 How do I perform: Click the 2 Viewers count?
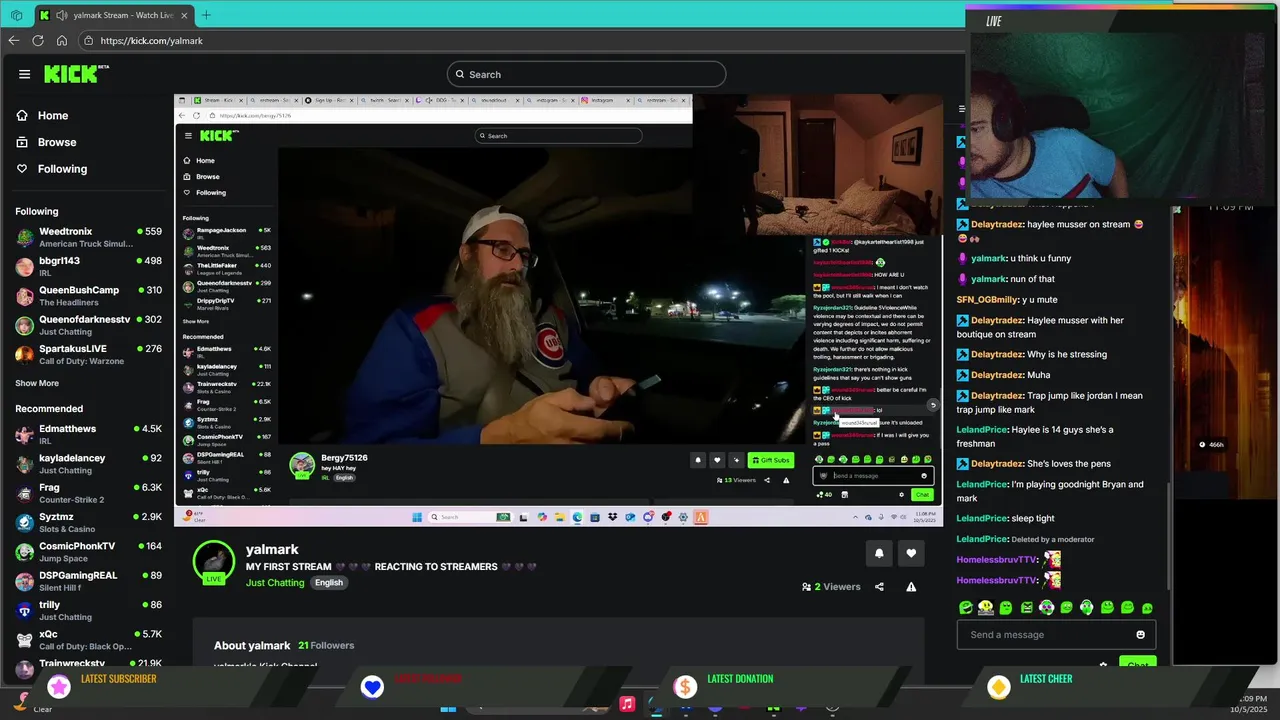pos(831,587)
